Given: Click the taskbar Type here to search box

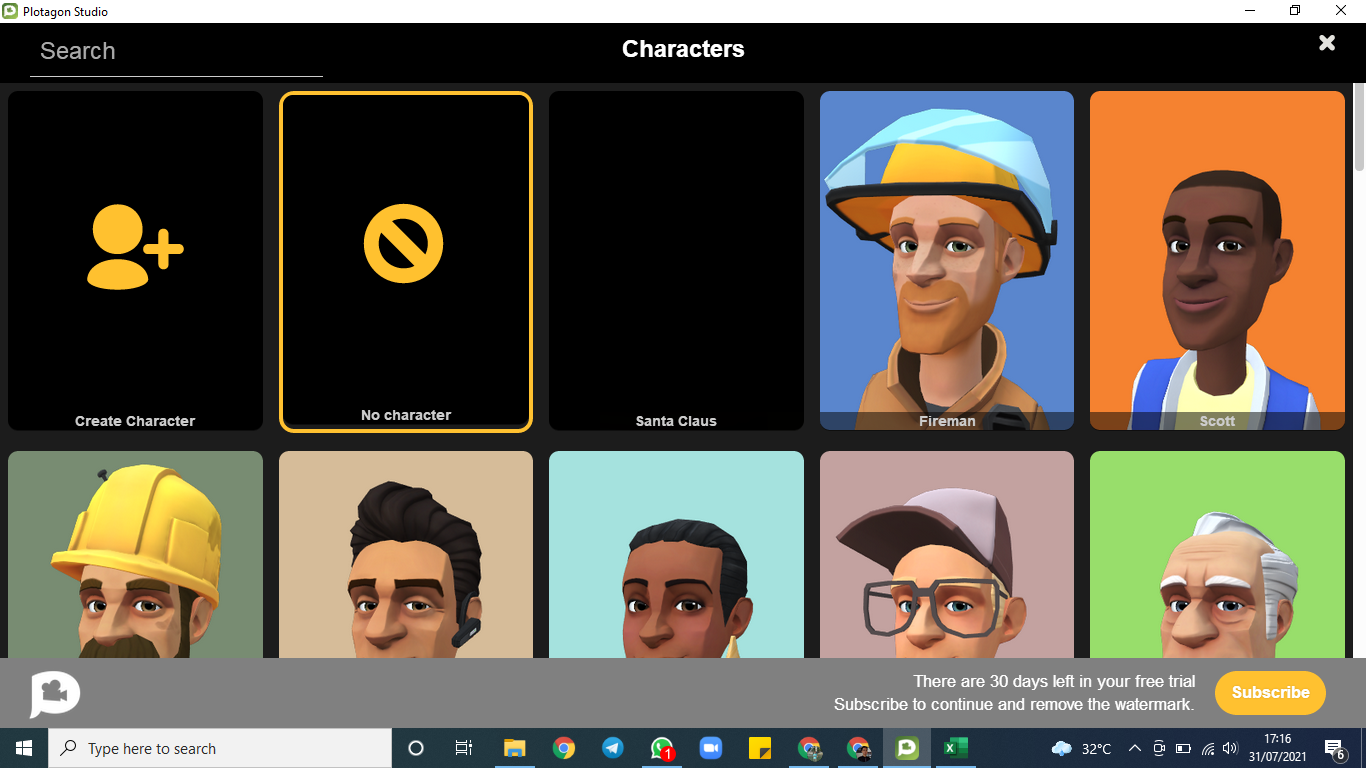Looking at the screenshot, I should 220,748.
